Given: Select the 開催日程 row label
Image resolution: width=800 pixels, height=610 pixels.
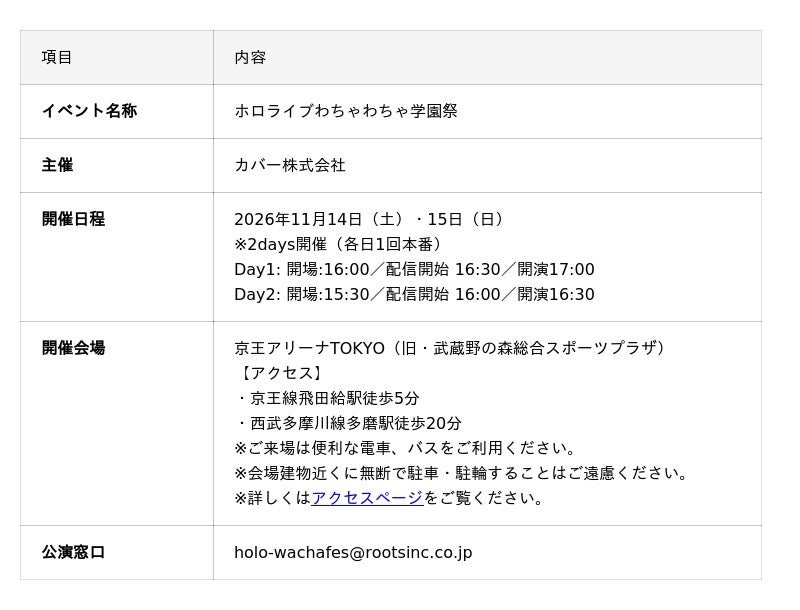Looking at the screenshot, I should (73, 219).
